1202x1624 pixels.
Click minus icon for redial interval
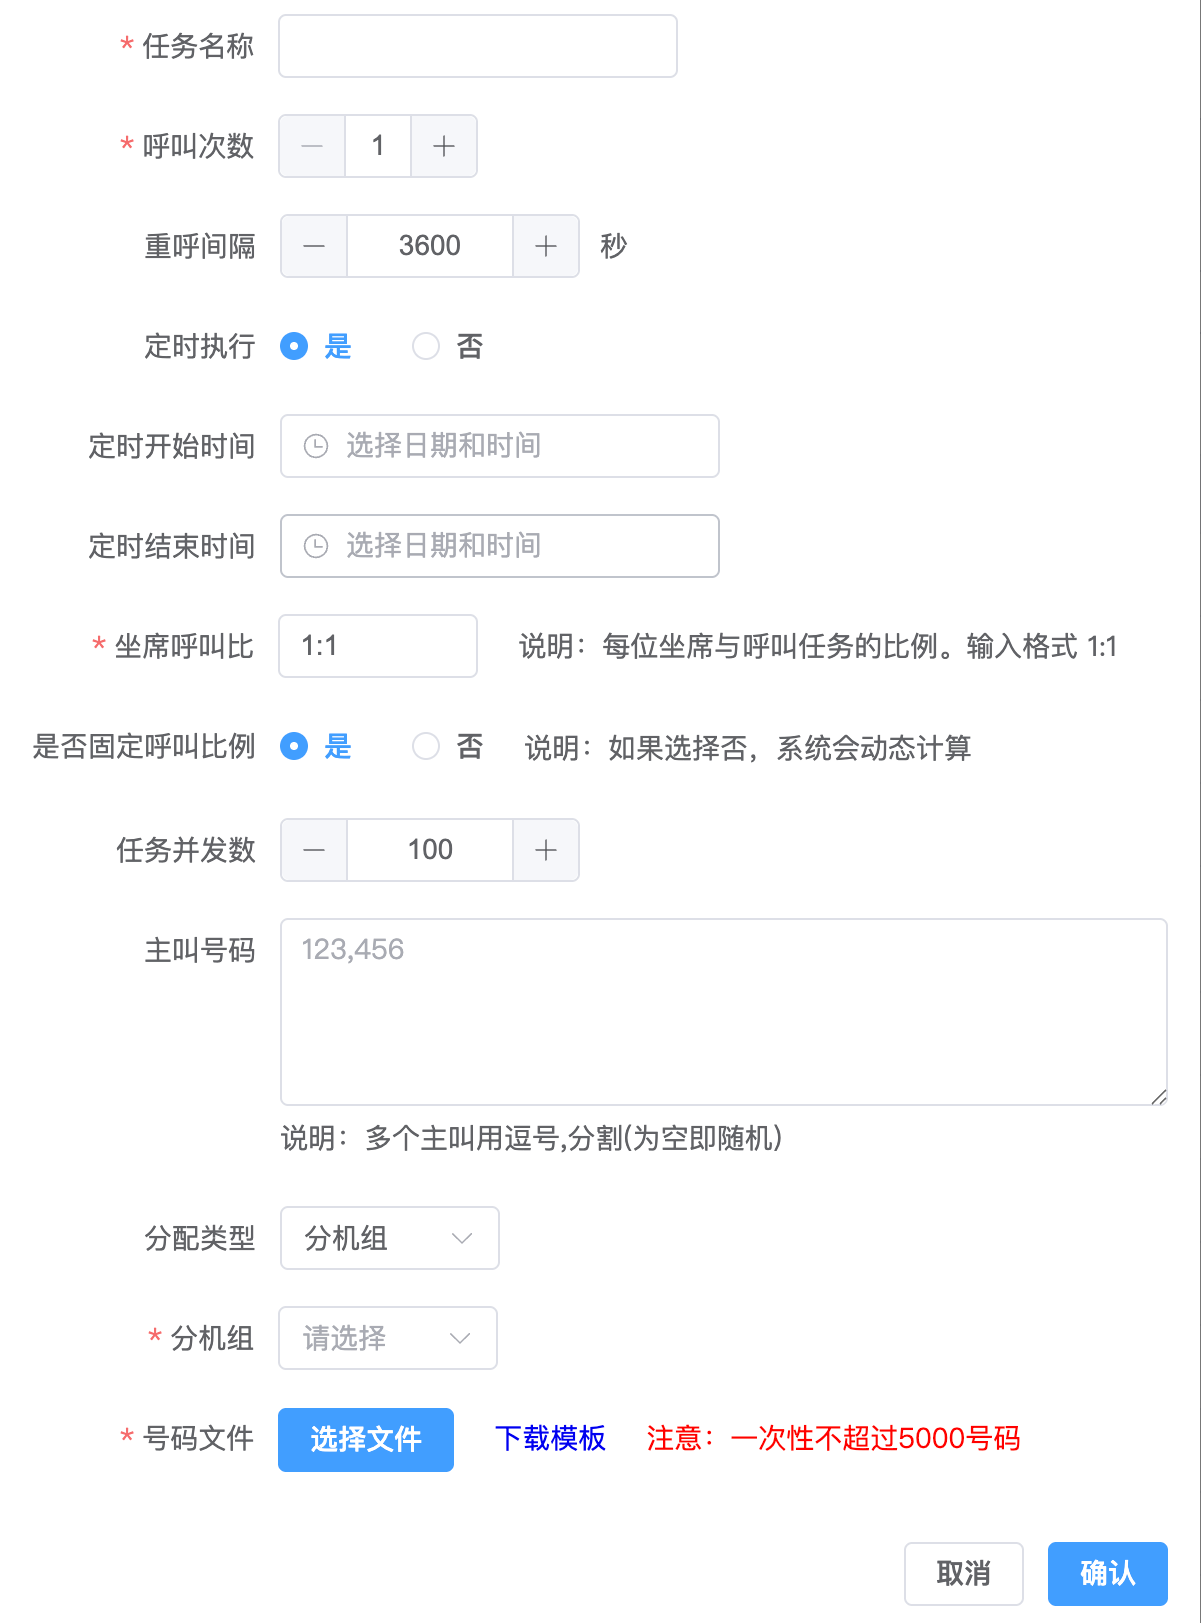(x=314, y=246)
